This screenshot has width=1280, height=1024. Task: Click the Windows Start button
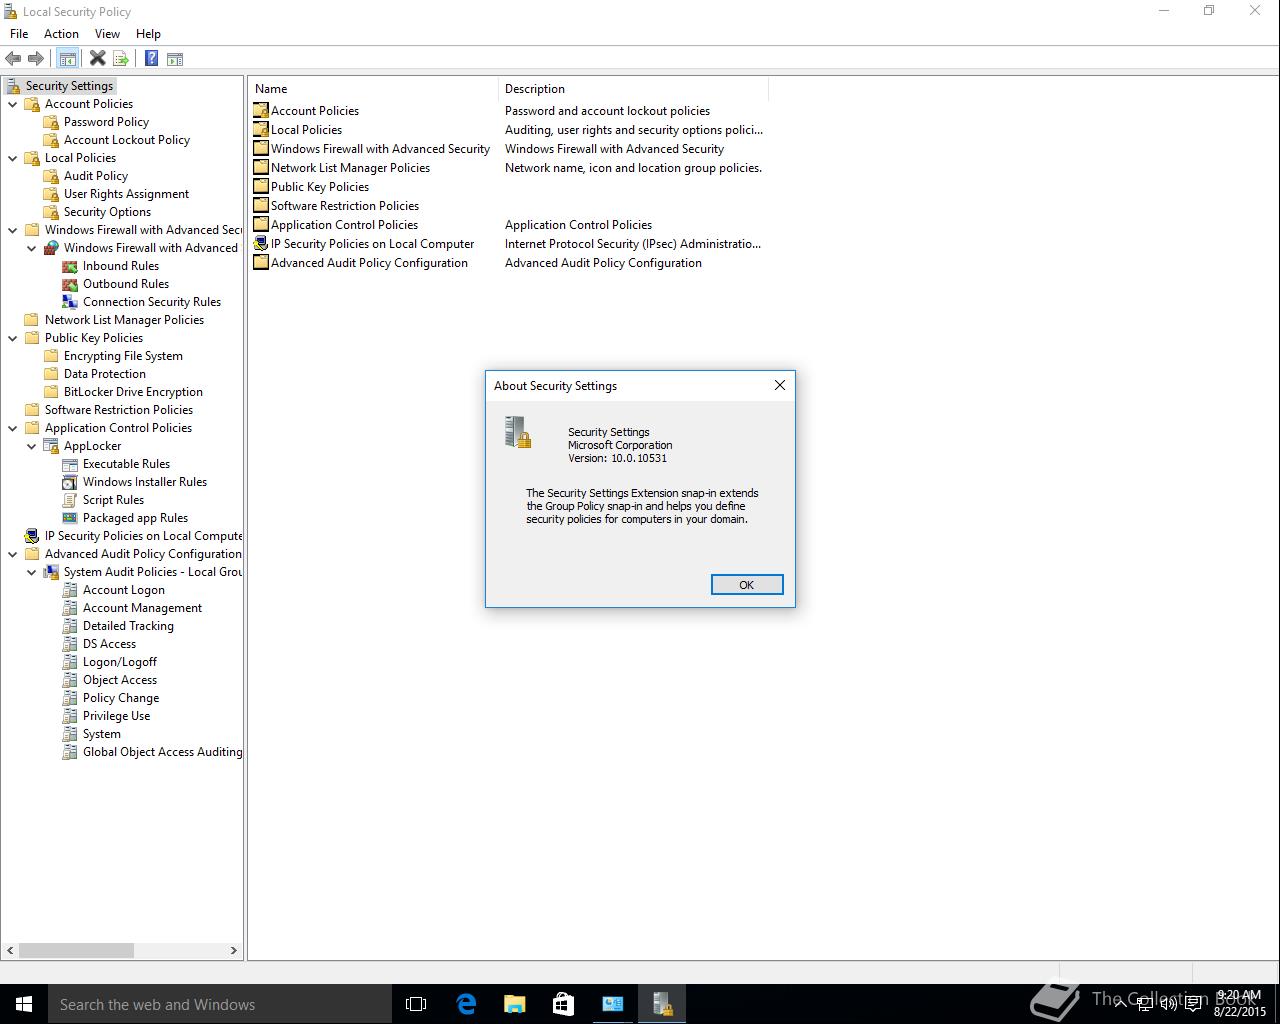click(x=24, y=1004)
